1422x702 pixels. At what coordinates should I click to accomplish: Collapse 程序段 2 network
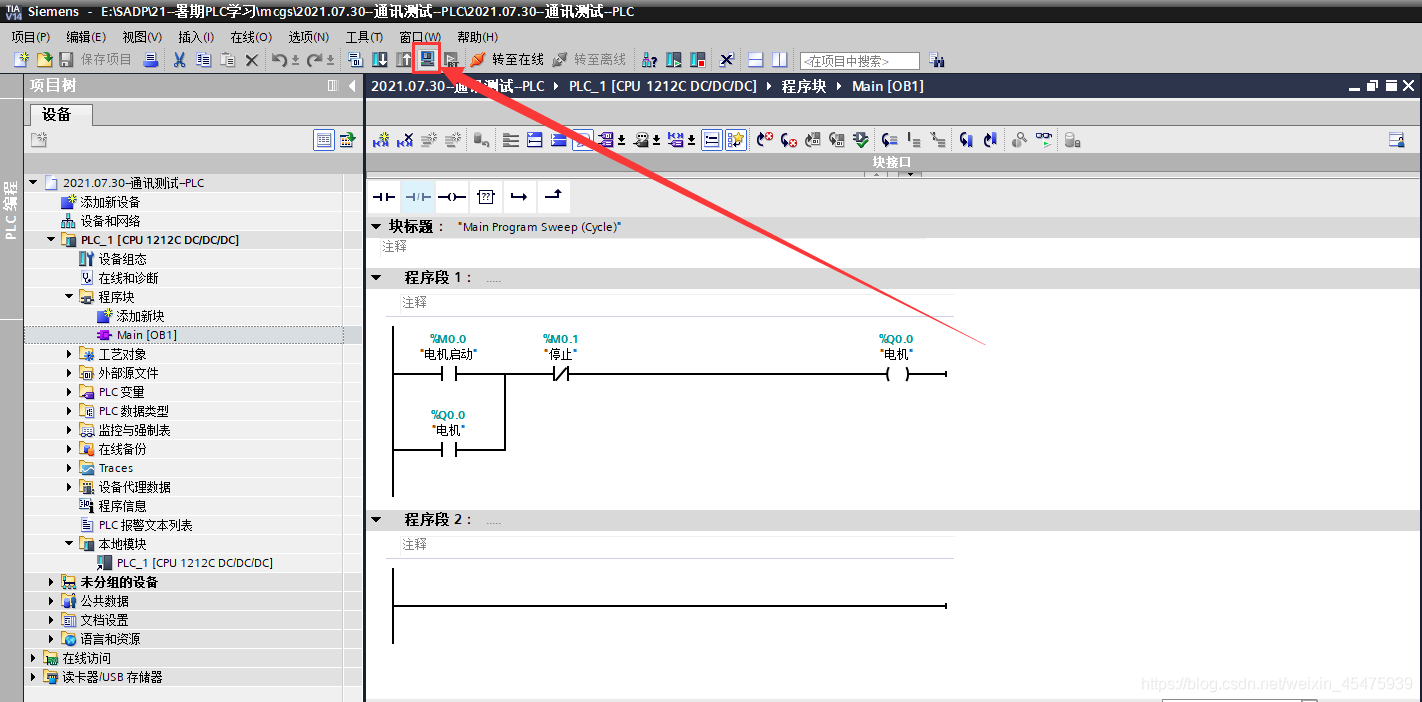[x=377, y=520]
